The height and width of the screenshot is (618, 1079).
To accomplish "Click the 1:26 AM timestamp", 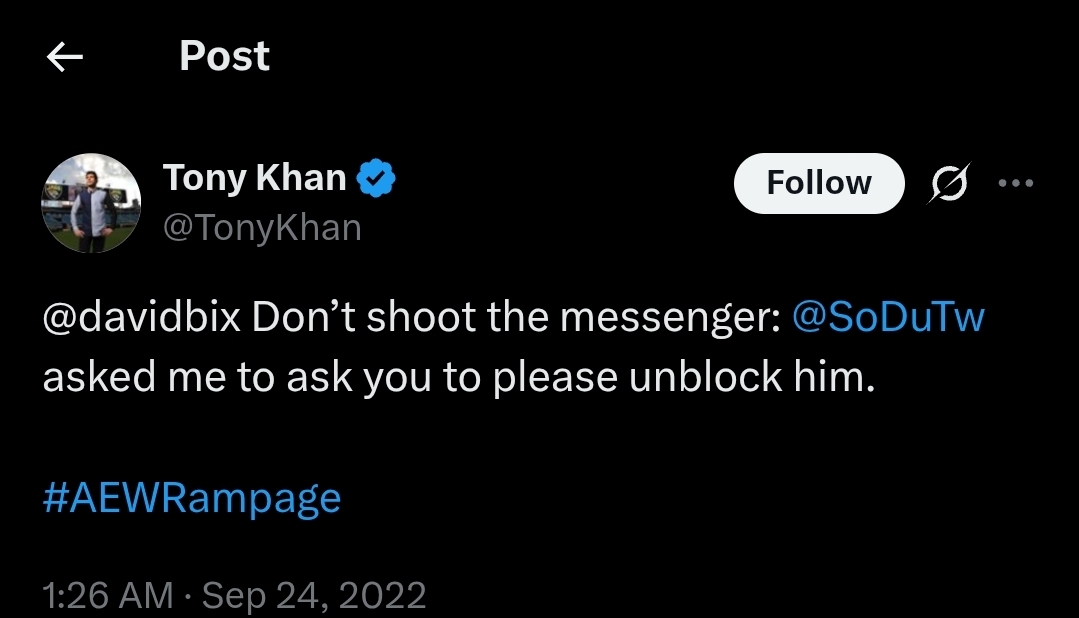I will 108,596.
